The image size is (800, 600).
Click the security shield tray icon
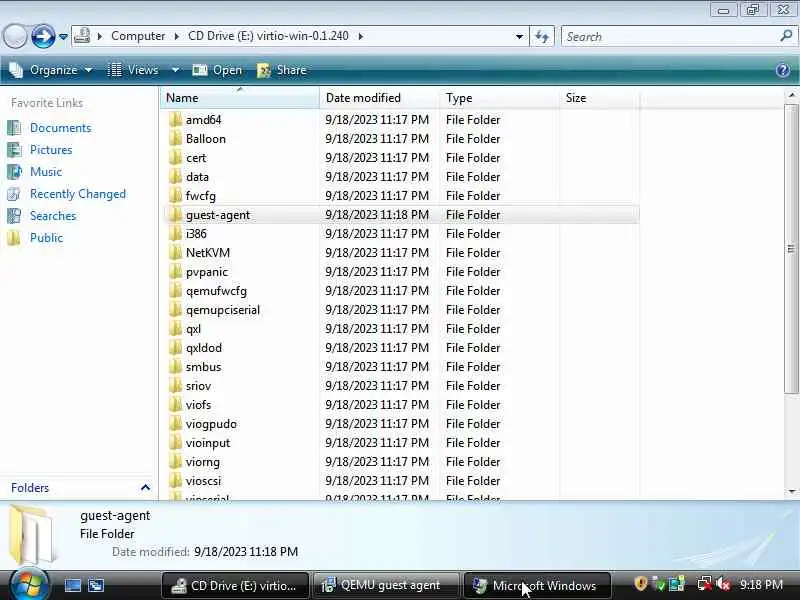[640, 584]
